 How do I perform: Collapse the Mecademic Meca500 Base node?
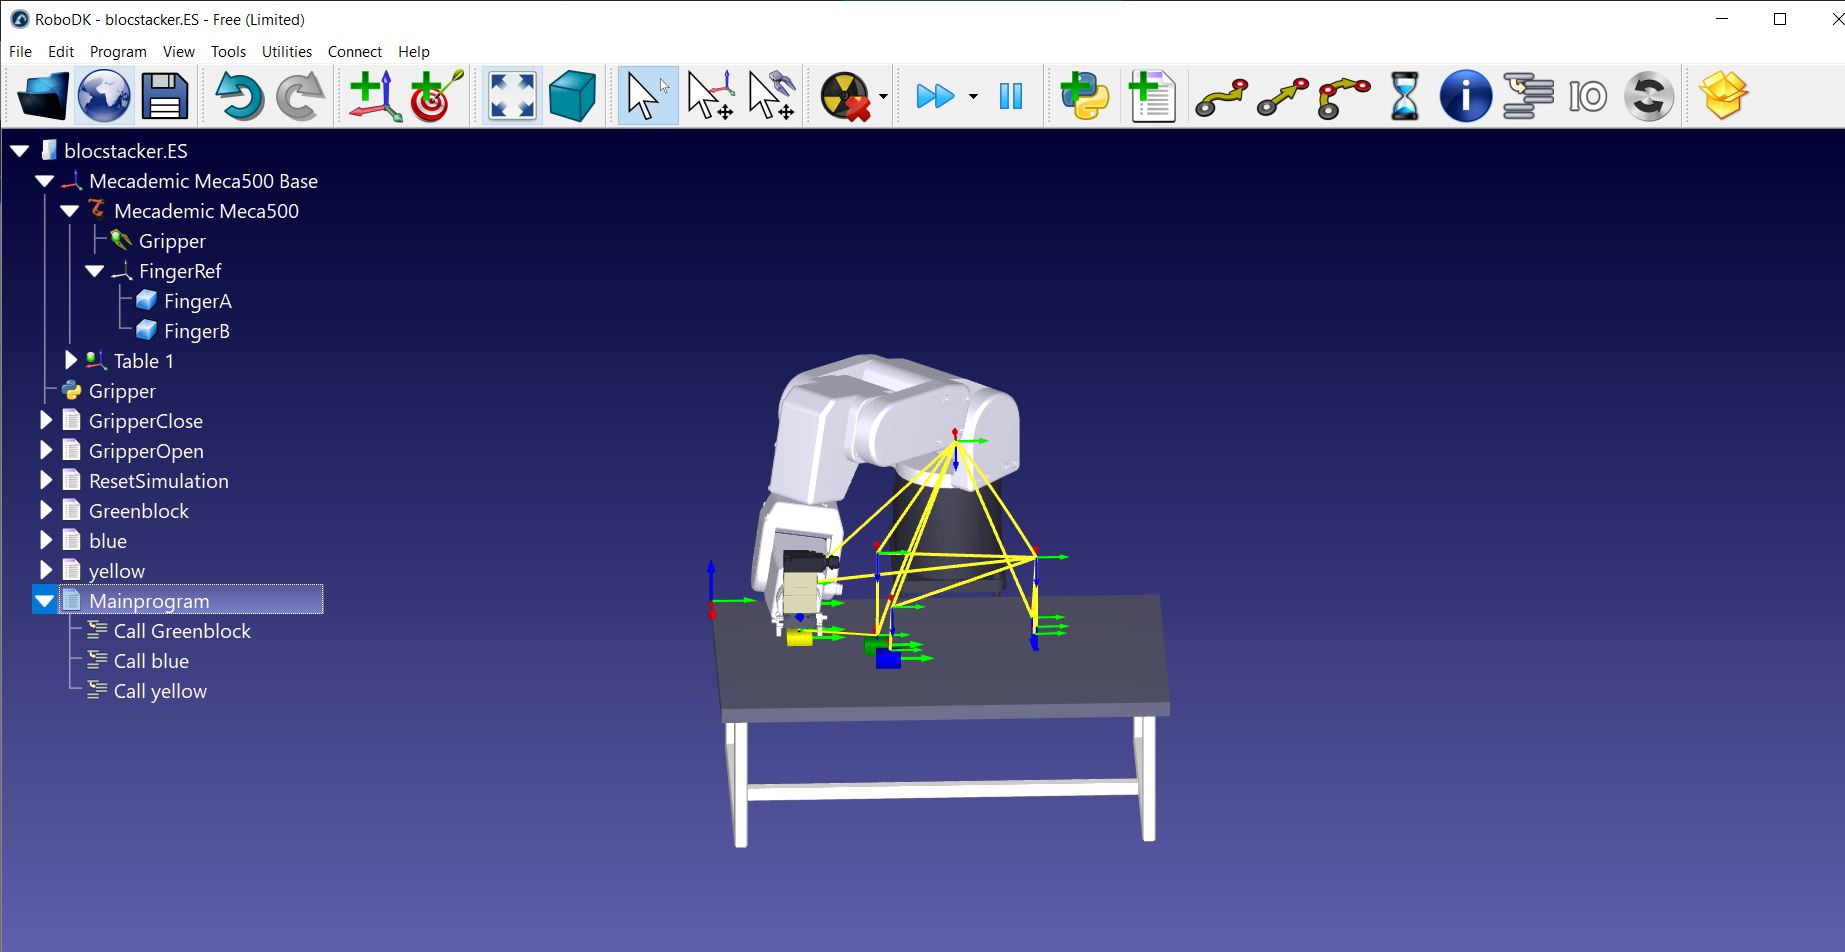[x=45, y=181]
